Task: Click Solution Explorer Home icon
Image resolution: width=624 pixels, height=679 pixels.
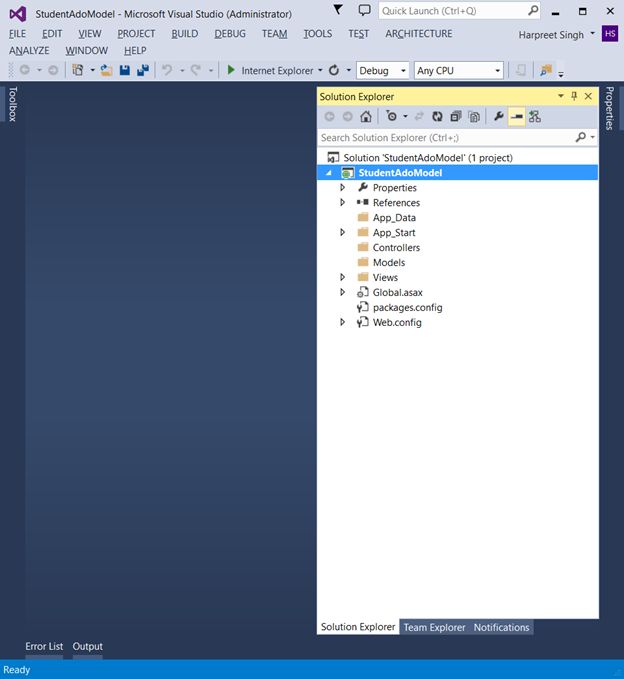Action: pos(366,116)
